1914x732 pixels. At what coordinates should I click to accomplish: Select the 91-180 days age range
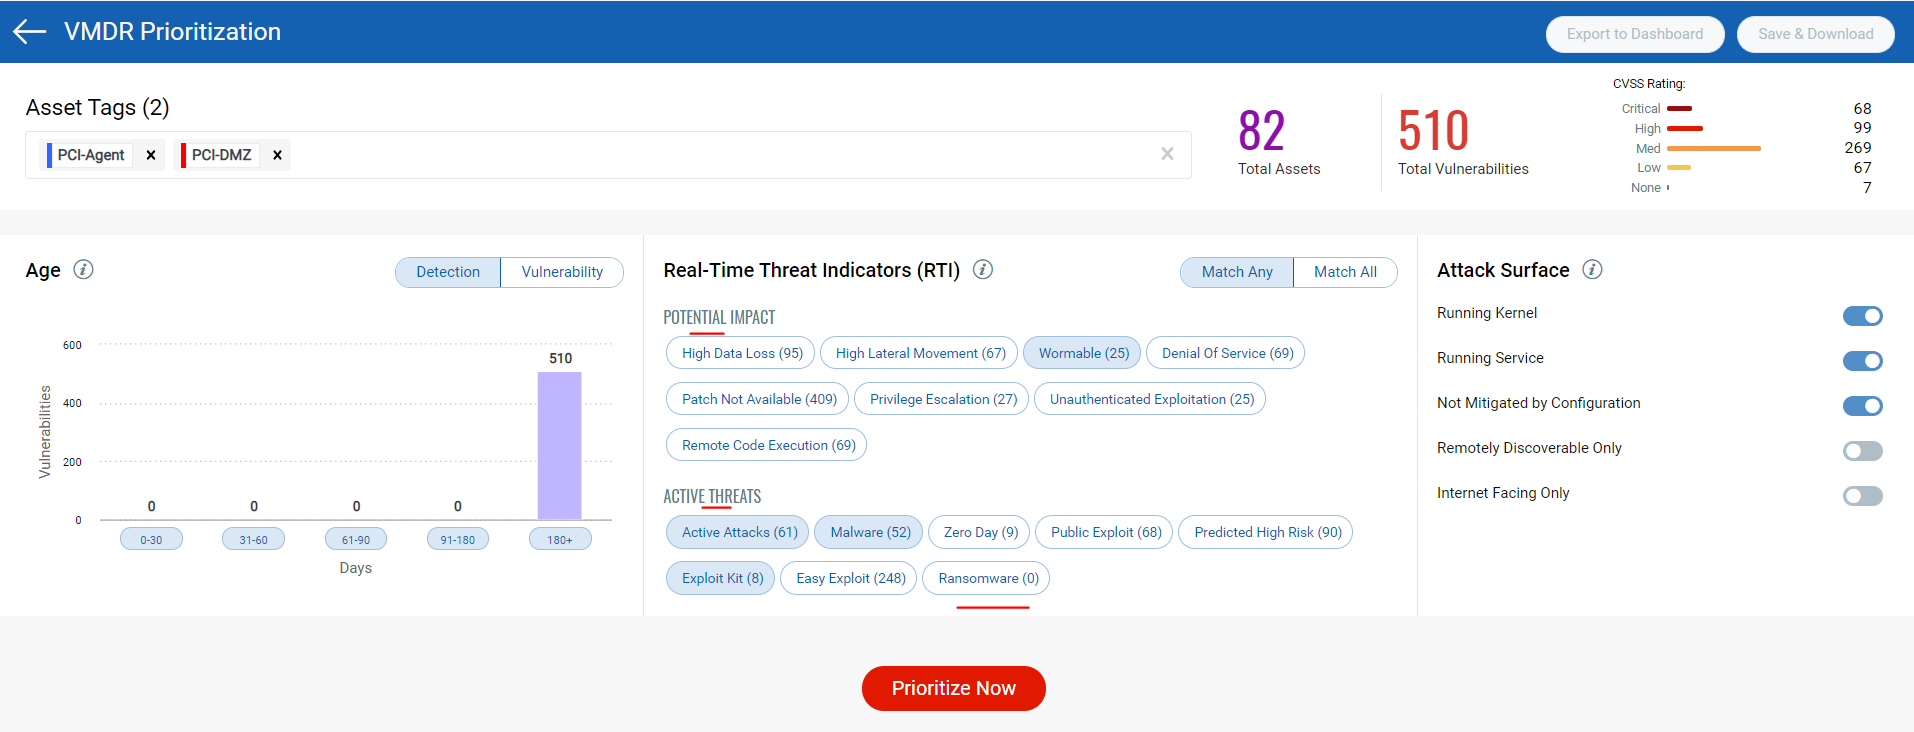click(x=458, y=540)
